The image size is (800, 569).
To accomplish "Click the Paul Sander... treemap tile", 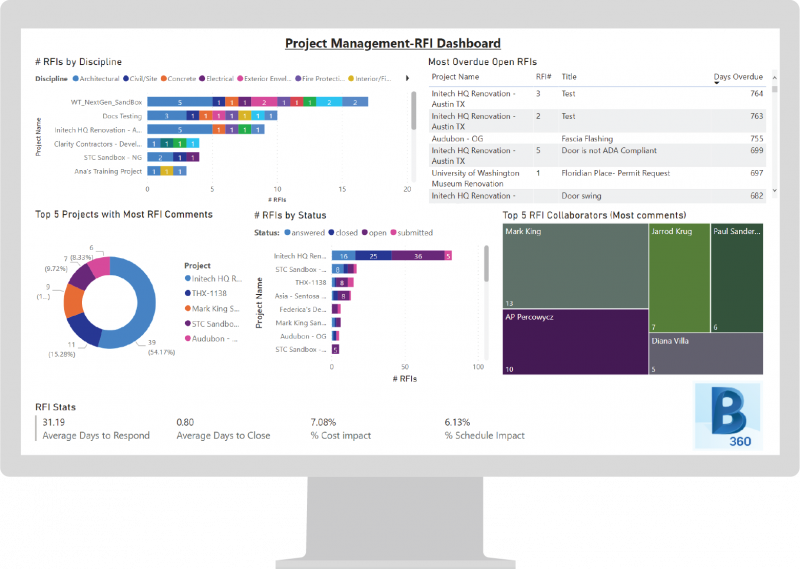I will tap(737, 278).
